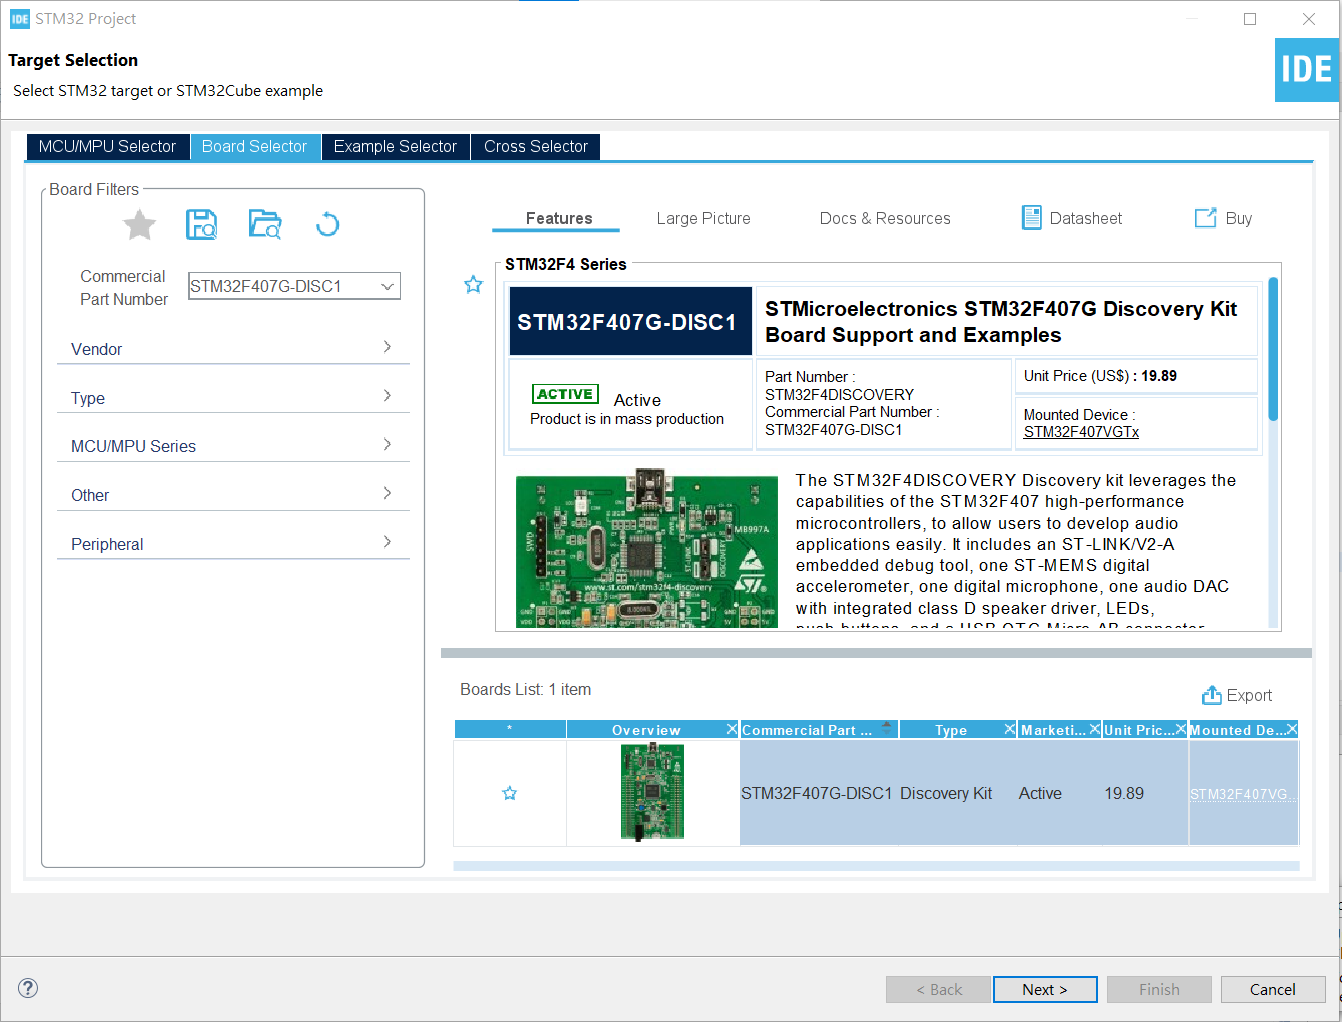
Task: Click the help question mark icon
Action: [x=28, y=988]
